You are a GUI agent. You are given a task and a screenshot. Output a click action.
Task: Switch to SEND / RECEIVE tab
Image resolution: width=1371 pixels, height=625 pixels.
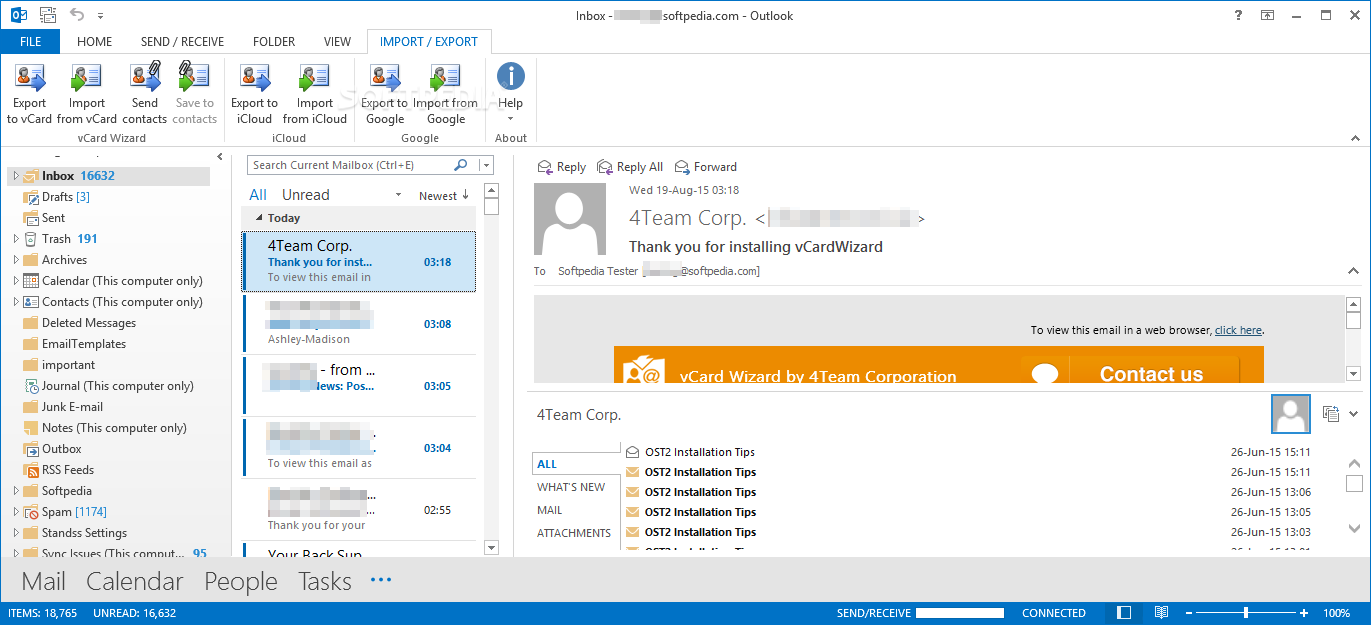click(x=182, y=42)
